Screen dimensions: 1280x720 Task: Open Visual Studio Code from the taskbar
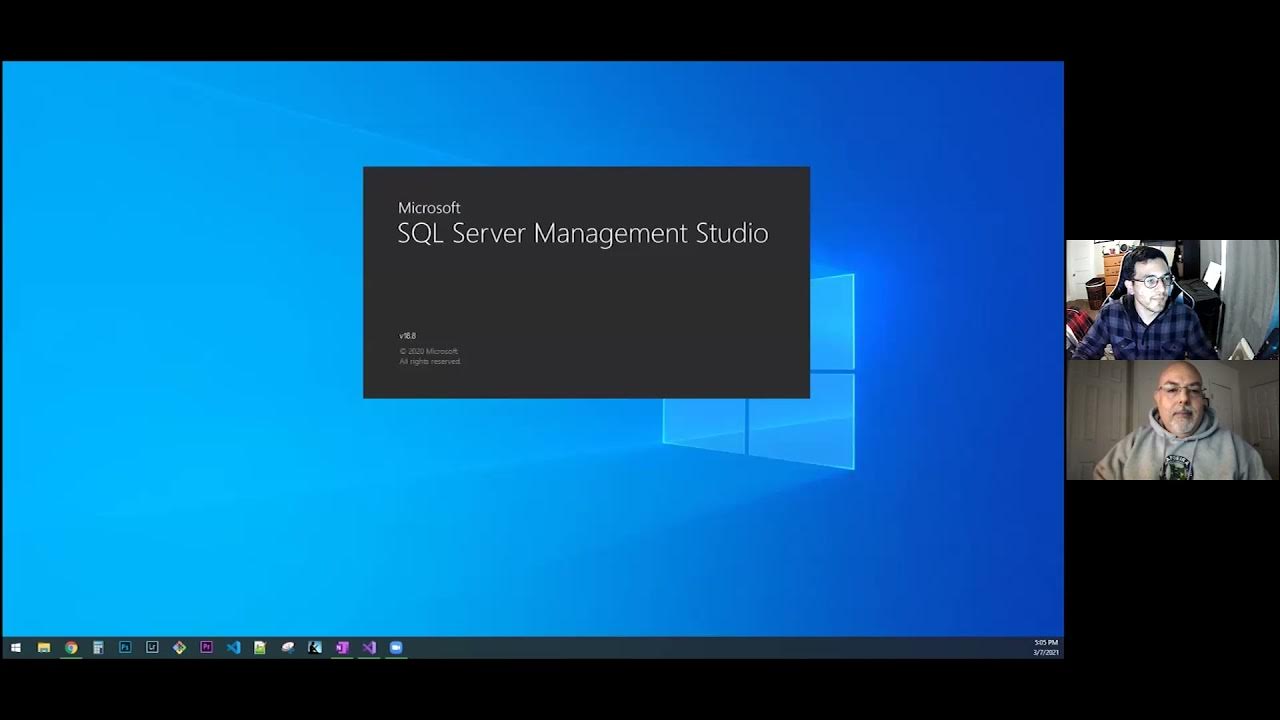click(233, 648)
